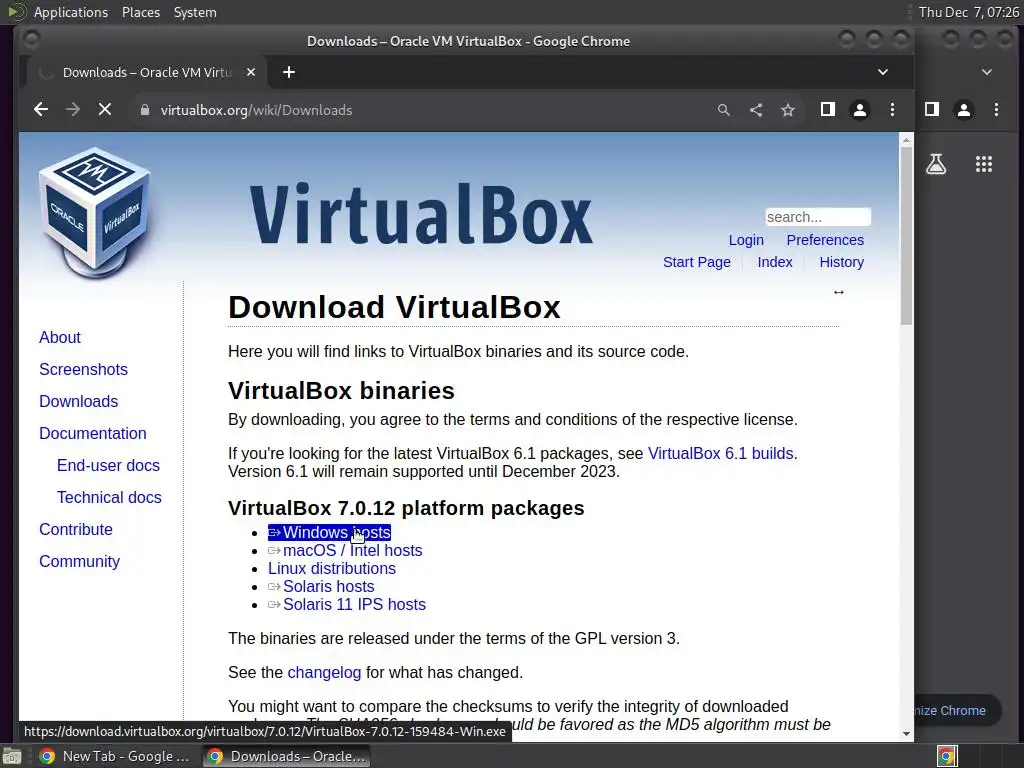This screenshot has height=768, width=1024.
Task: Click the scrollbar down arrow
Action: (906, 734)
